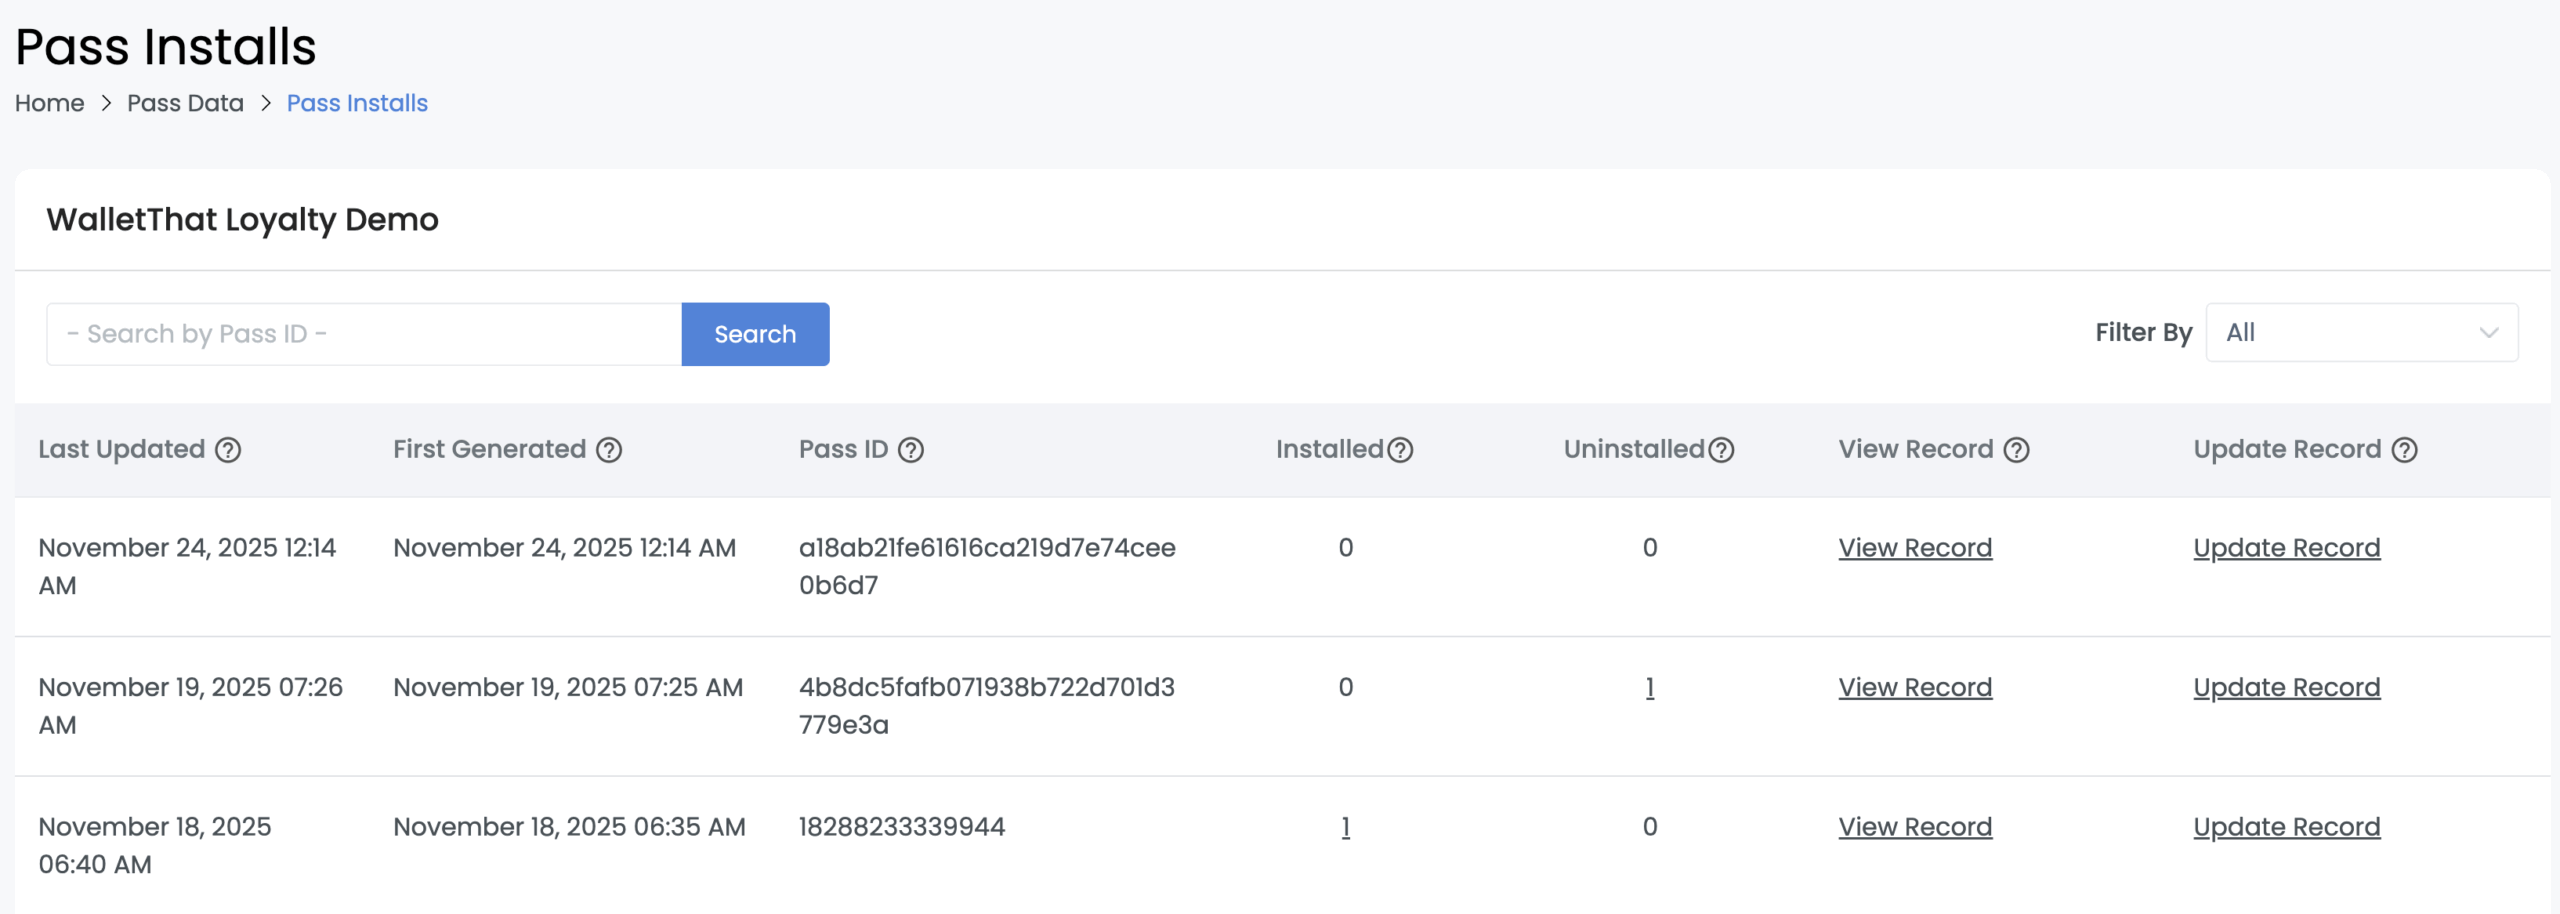
Task: Open the Pass ID column help icon
Action: click(911, 450)
